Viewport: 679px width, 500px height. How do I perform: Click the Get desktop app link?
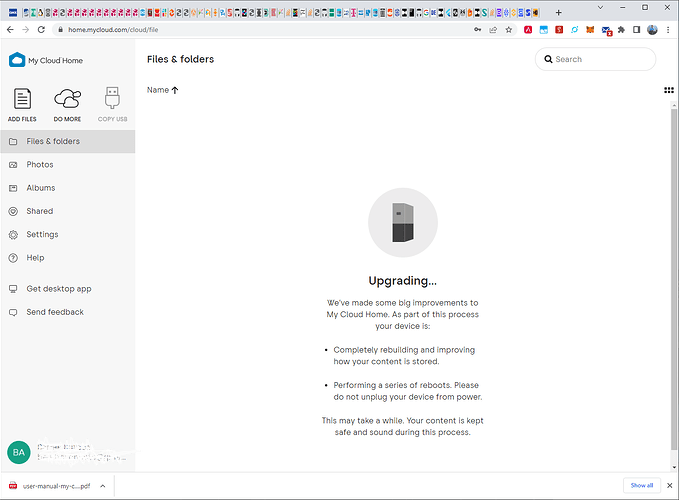tap(59, 289)
